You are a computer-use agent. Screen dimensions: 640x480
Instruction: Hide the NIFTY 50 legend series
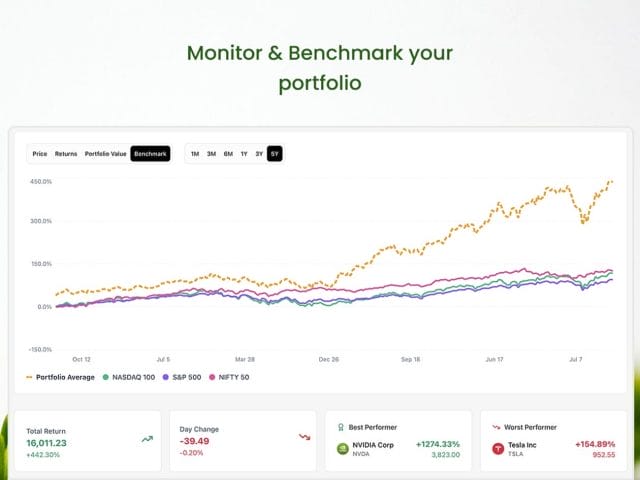pos(229,376)
